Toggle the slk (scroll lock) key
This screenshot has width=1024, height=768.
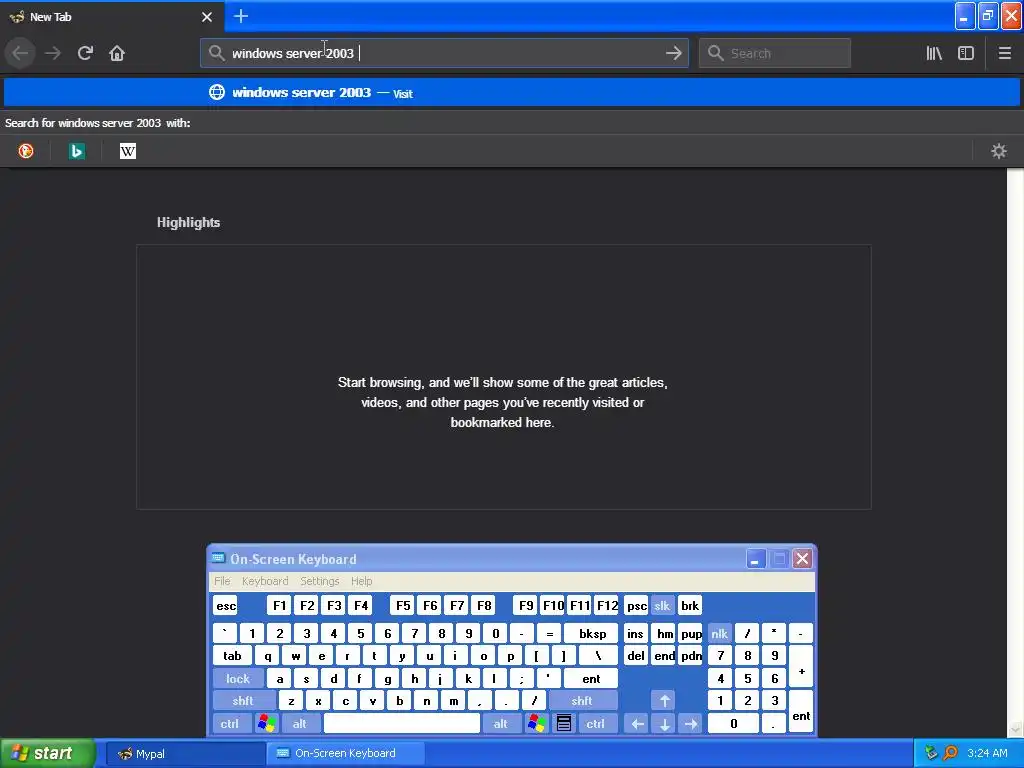tap(662, 605)
